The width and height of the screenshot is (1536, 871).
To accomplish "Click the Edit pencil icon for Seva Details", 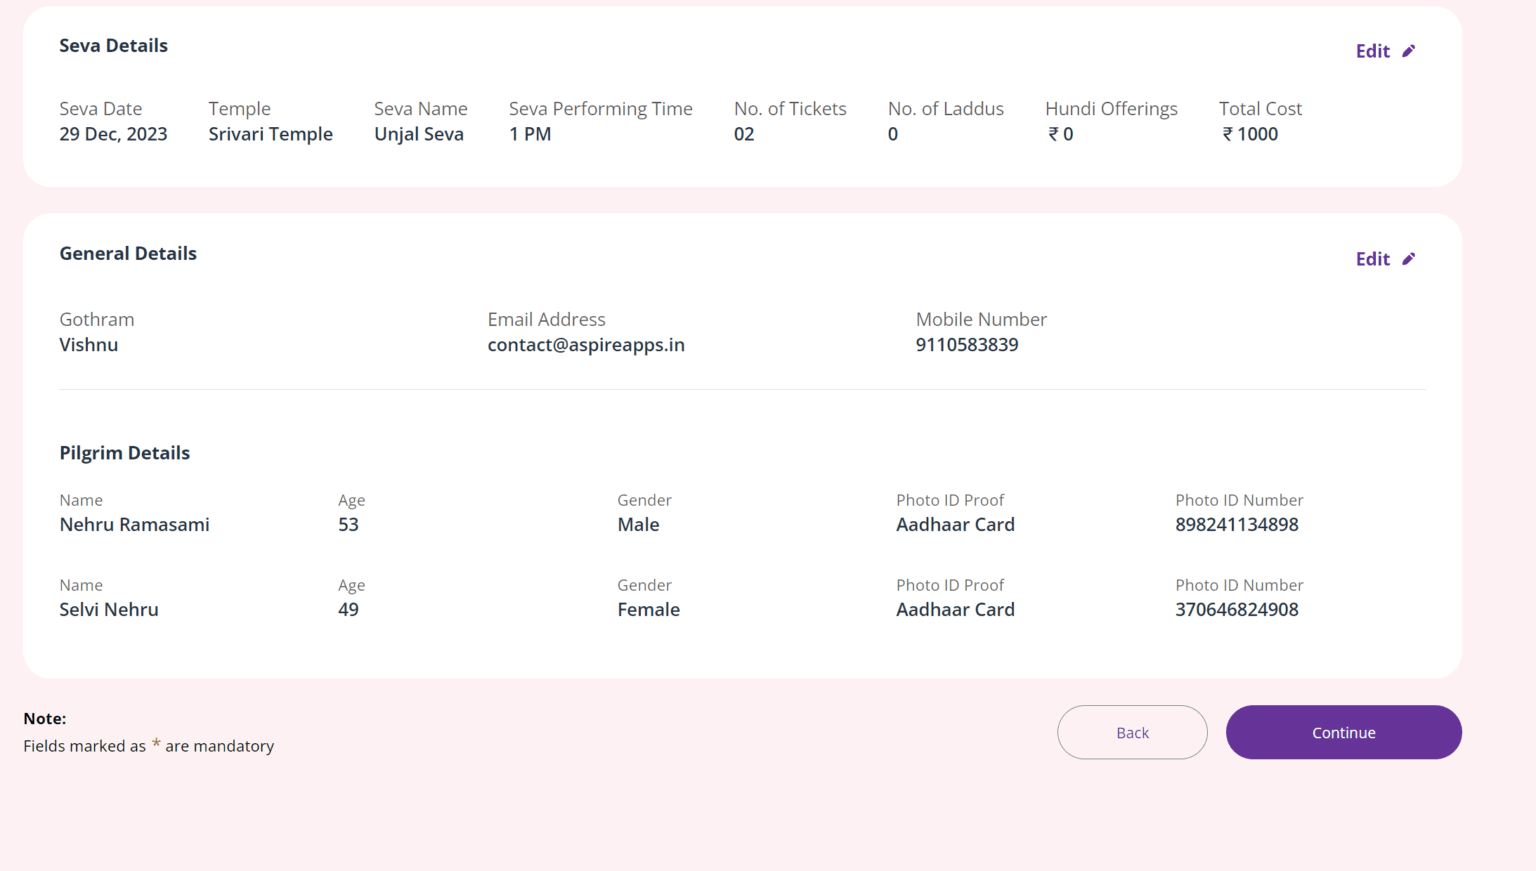I will tap(1410, 50).
